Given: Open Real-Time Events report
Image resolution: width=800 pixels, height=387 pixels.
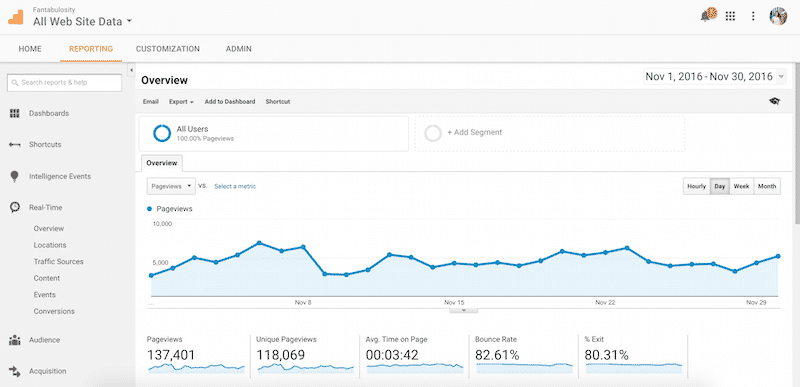Looking at the screenshot, I should [45, 294].
